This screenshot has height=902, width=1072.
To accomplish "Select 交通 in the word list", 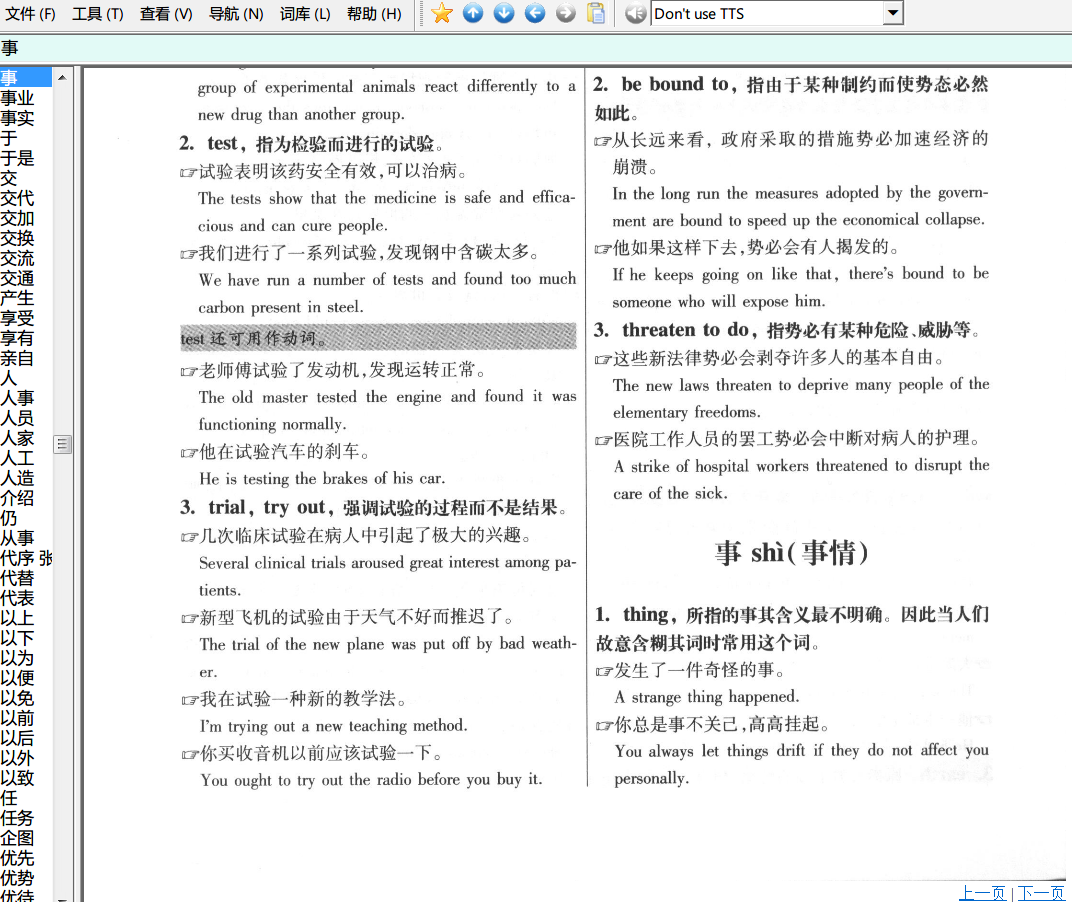I will 17,278.
